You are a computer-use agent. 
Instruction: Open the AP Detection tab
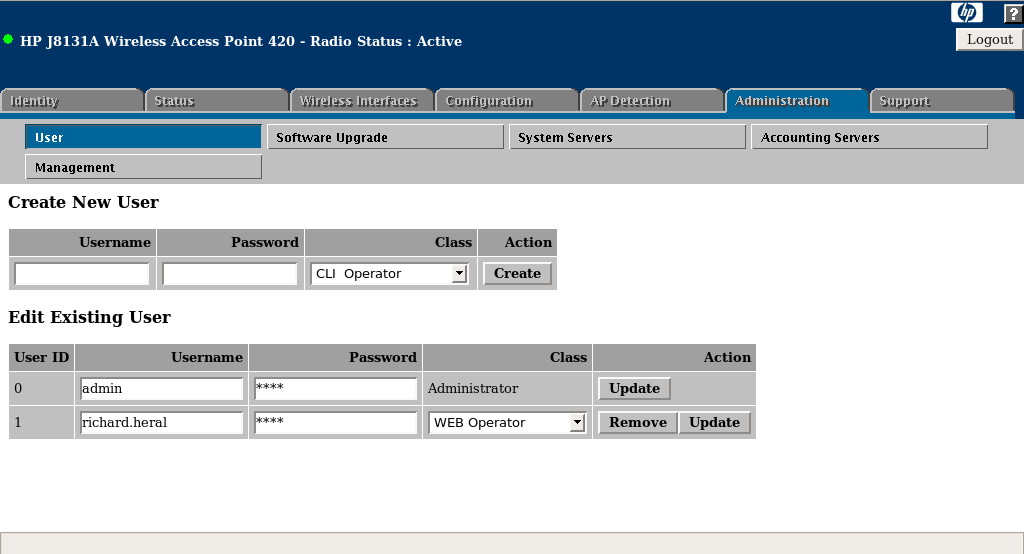(650, 101)
